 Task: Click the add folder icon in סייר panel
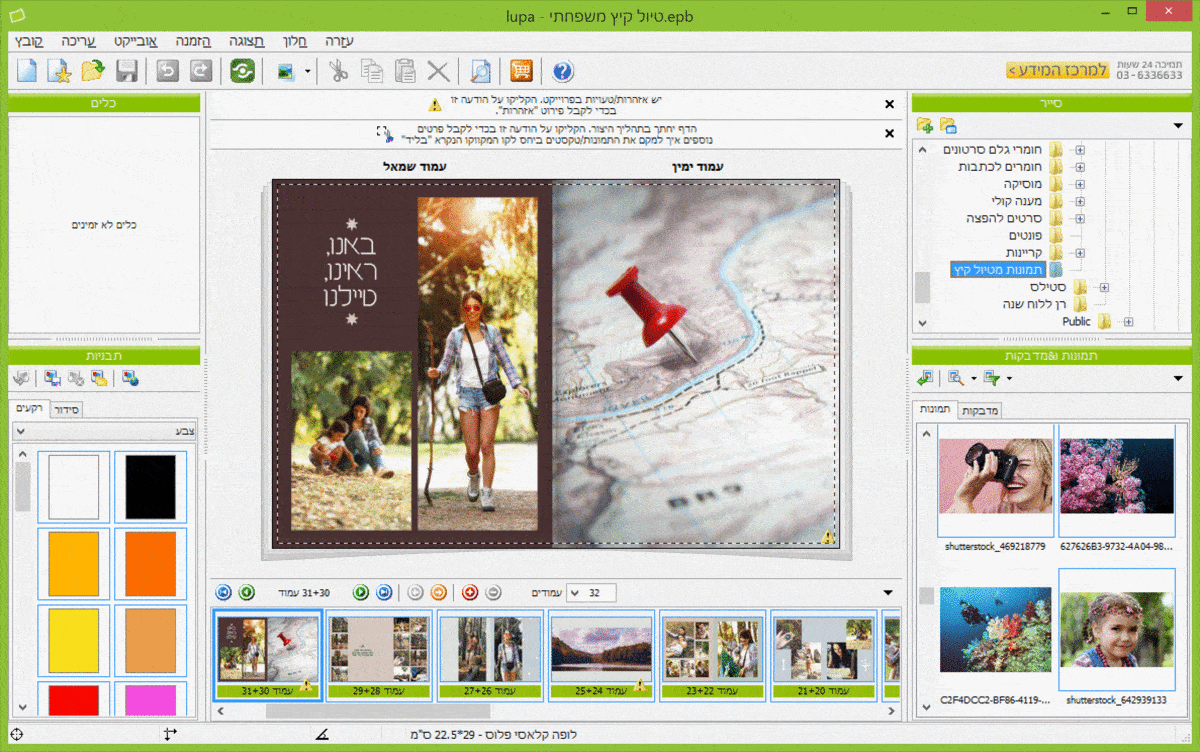[x=924, y=126]
